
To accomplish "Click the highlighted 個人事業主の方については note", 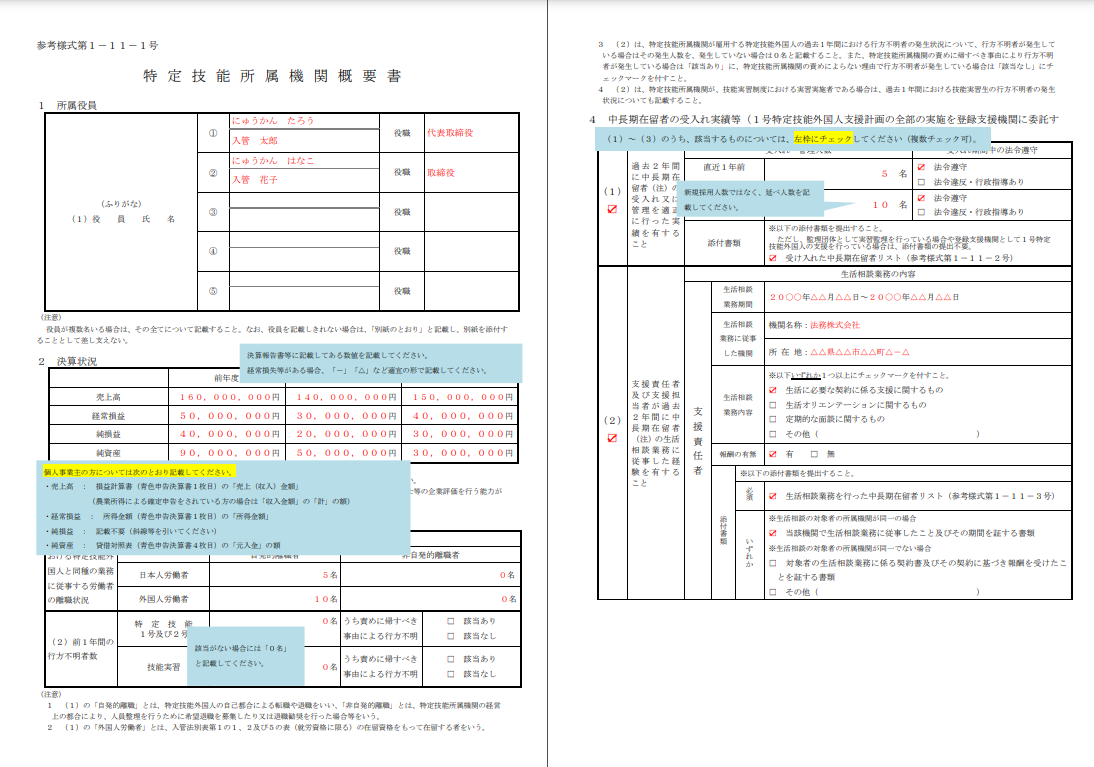I will [139, 472].
